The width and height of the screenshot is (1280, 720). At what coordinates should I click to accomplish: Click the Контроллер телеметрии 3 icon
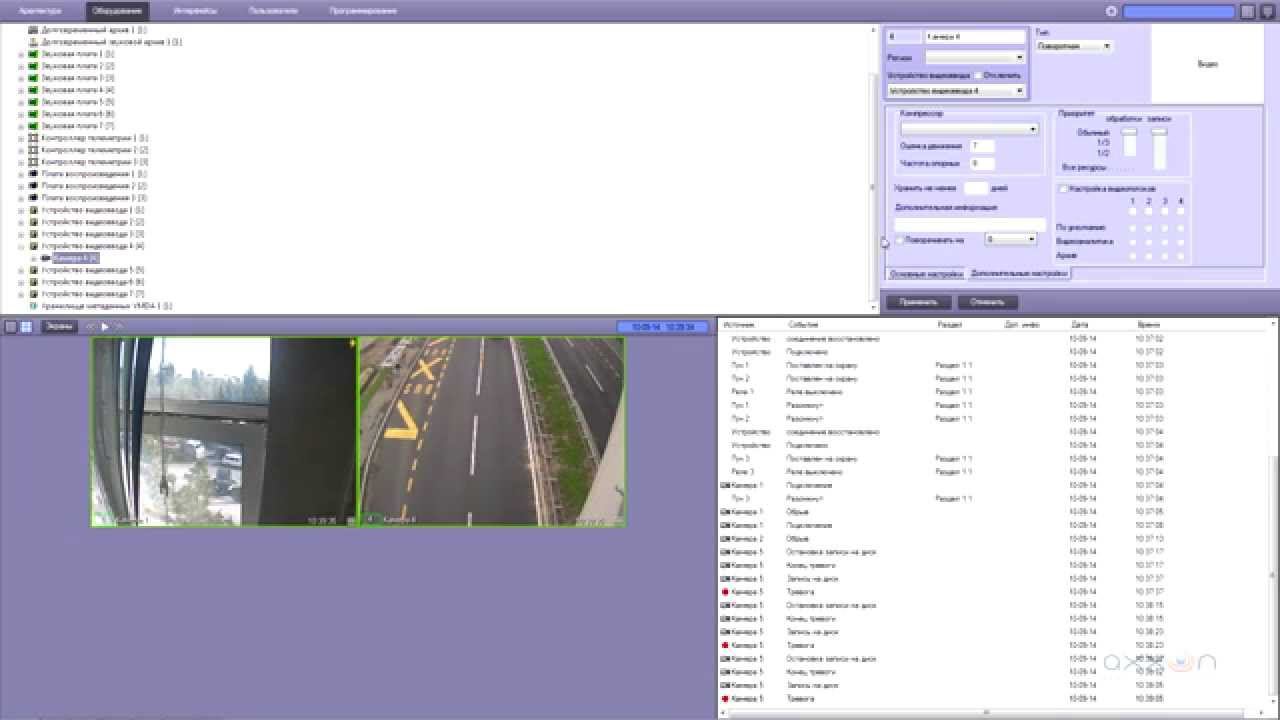pos(33,162)
